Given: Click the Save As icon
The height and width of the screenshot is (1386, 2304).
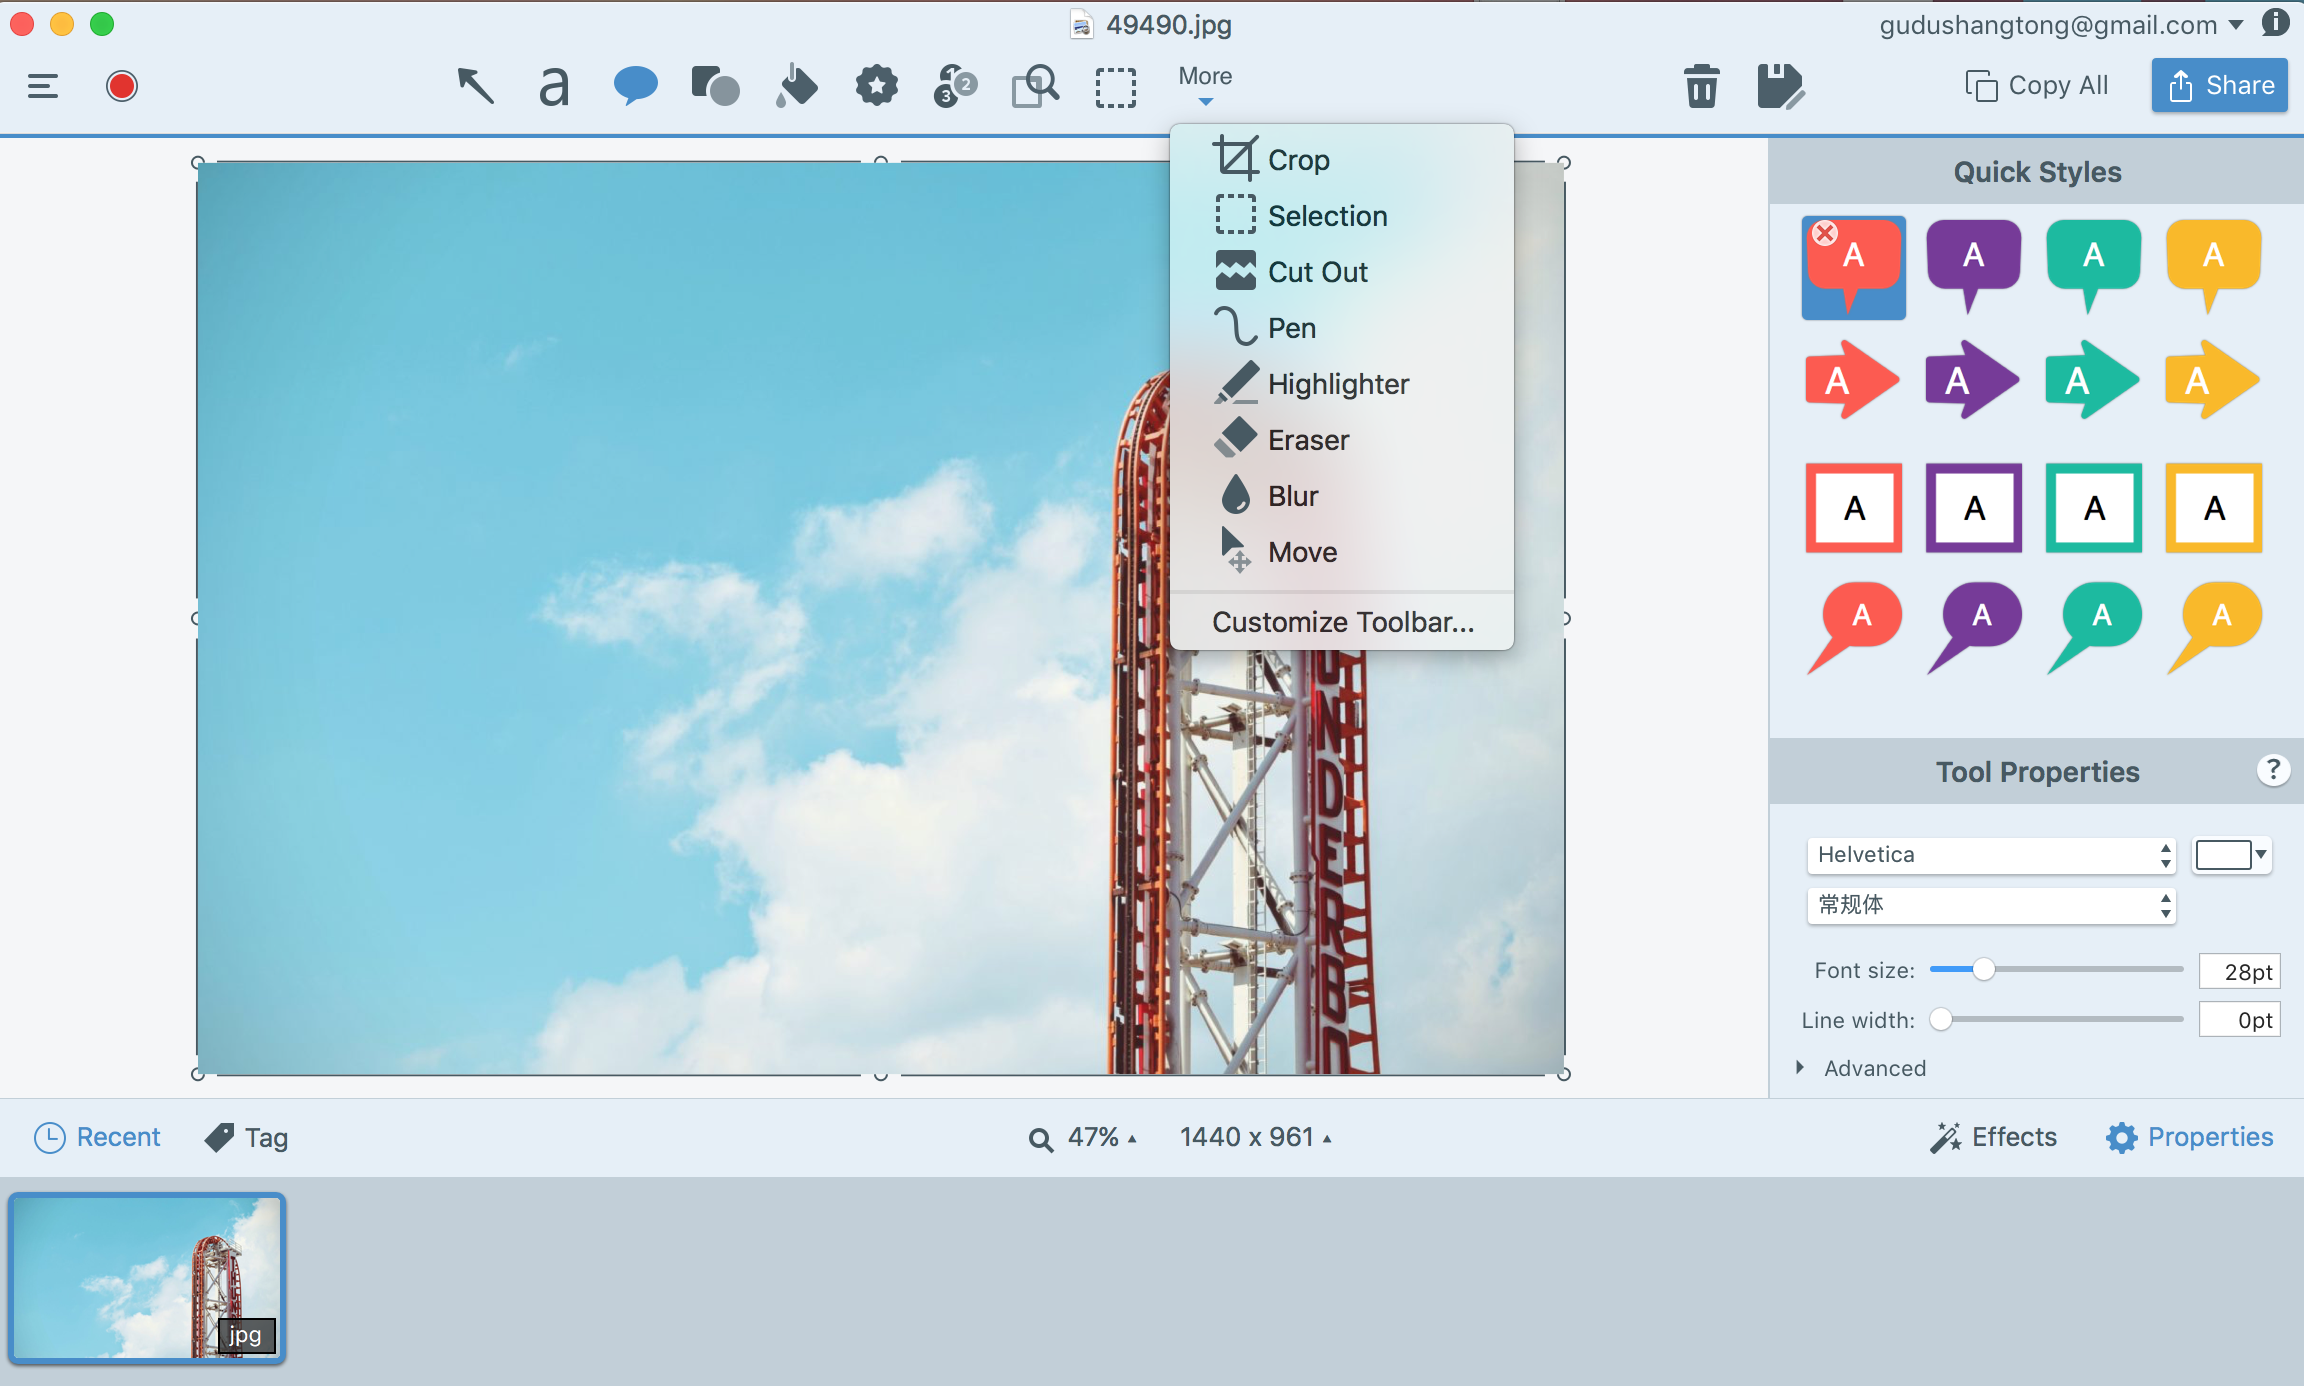Looking at the screenshot, I should click(1780, 86).
